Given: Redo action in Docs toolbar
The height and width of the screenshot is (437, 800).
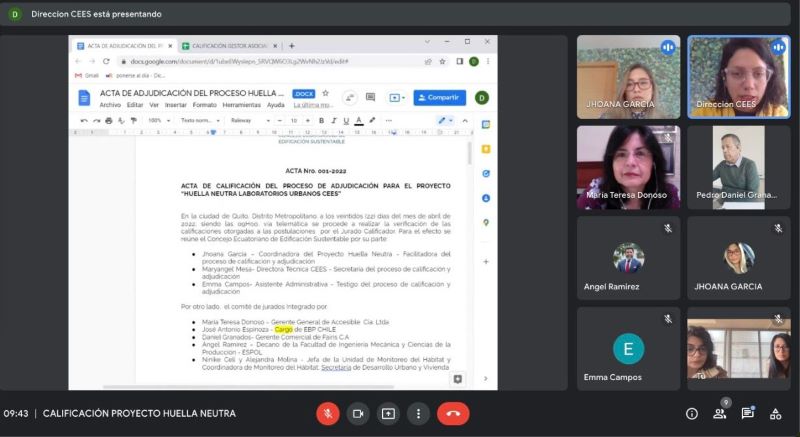Looking at the screenshot, I should tap(96, 121).
